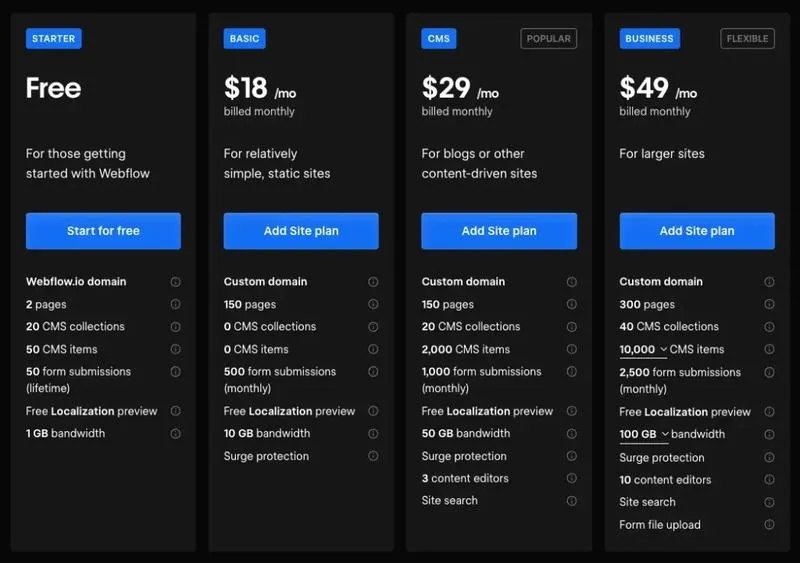Click the Flexible badge on Business plan
The height and width of the screenshot is (563, 800).
747,39
